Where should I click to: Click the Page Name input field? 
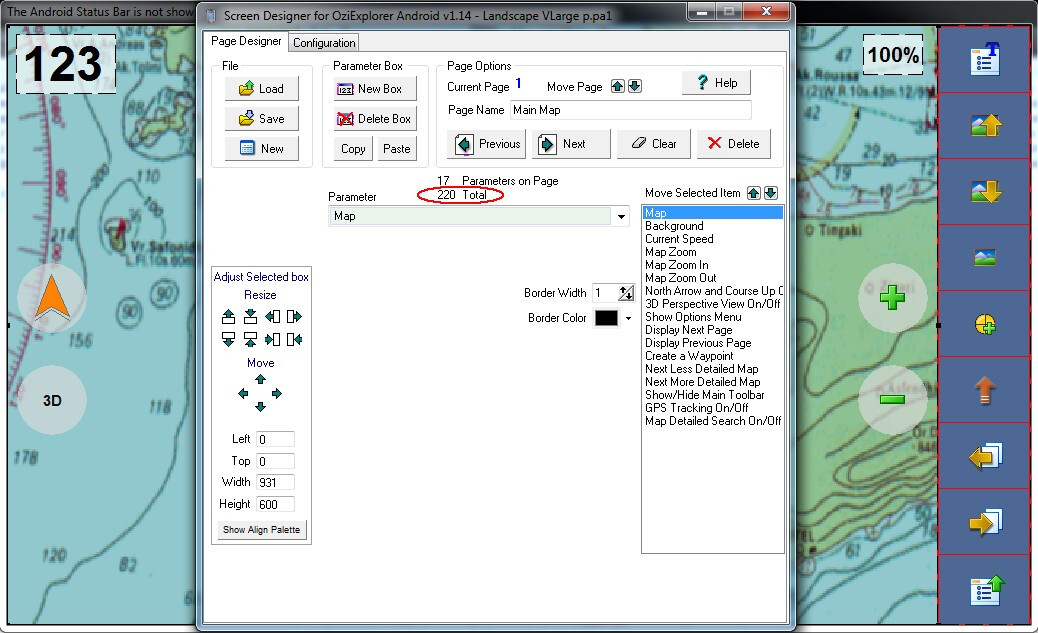630,110
